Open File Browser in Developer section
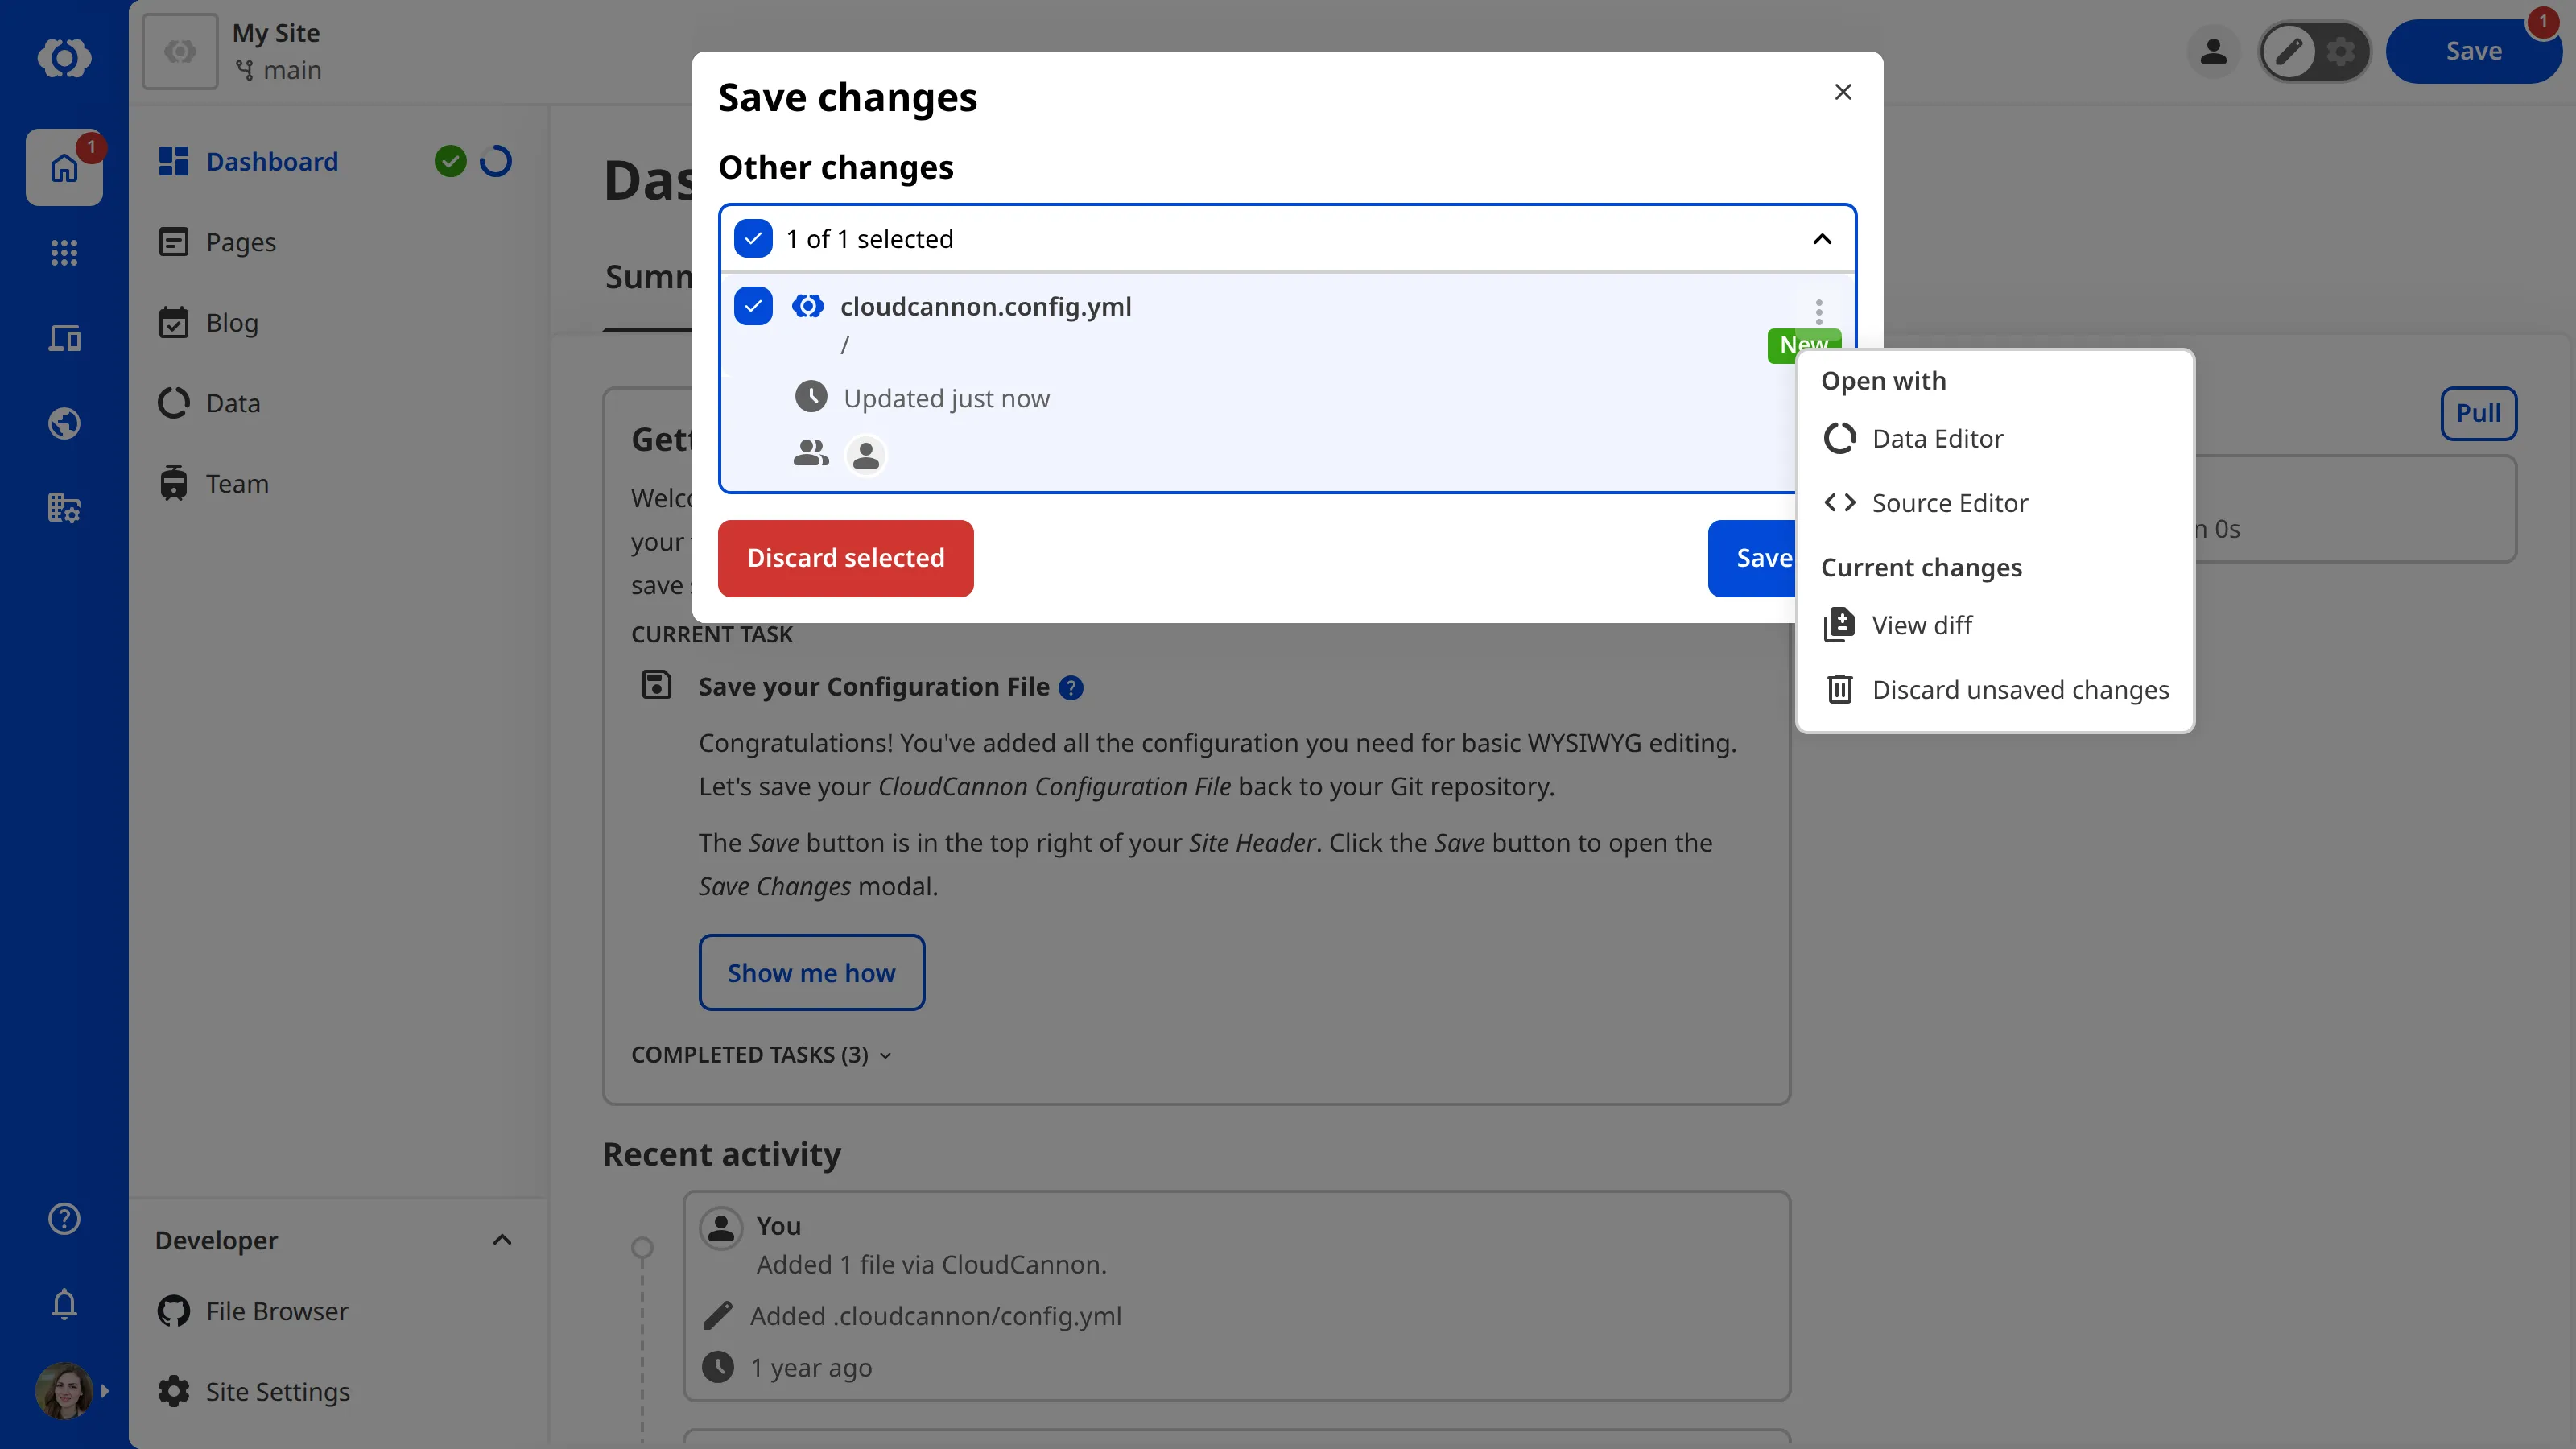Screen dimensions: 2576x1449 pyautogui.click(x=277, y=1311)
